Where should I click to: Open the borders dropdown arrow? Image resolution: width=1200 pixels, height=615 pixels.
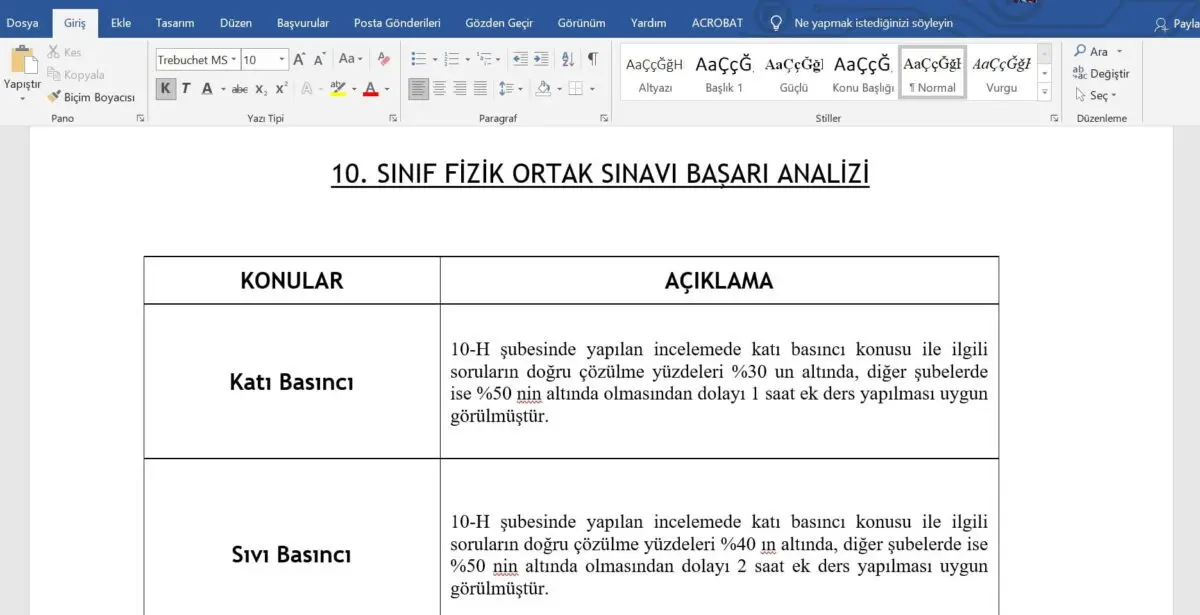[x=592, y=89]
